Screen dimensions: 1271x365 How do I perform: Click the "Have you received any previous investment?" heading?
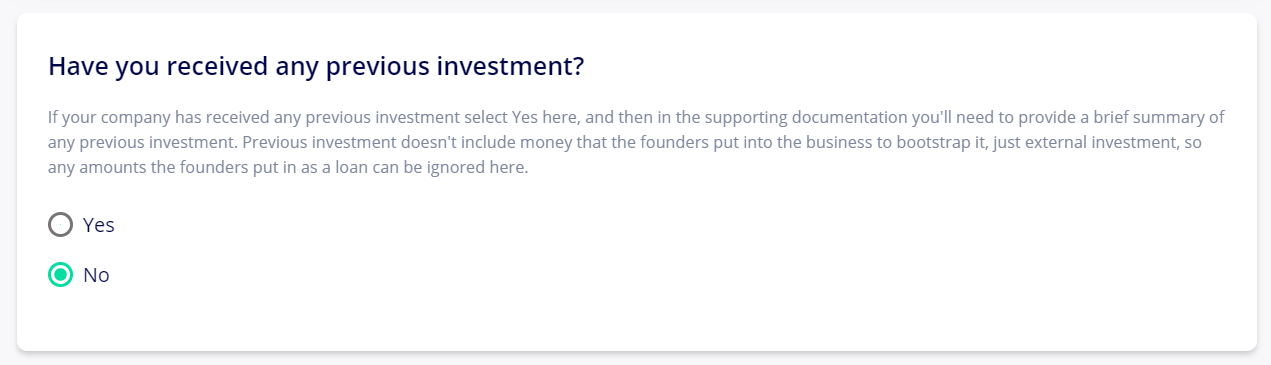point(316,67)
